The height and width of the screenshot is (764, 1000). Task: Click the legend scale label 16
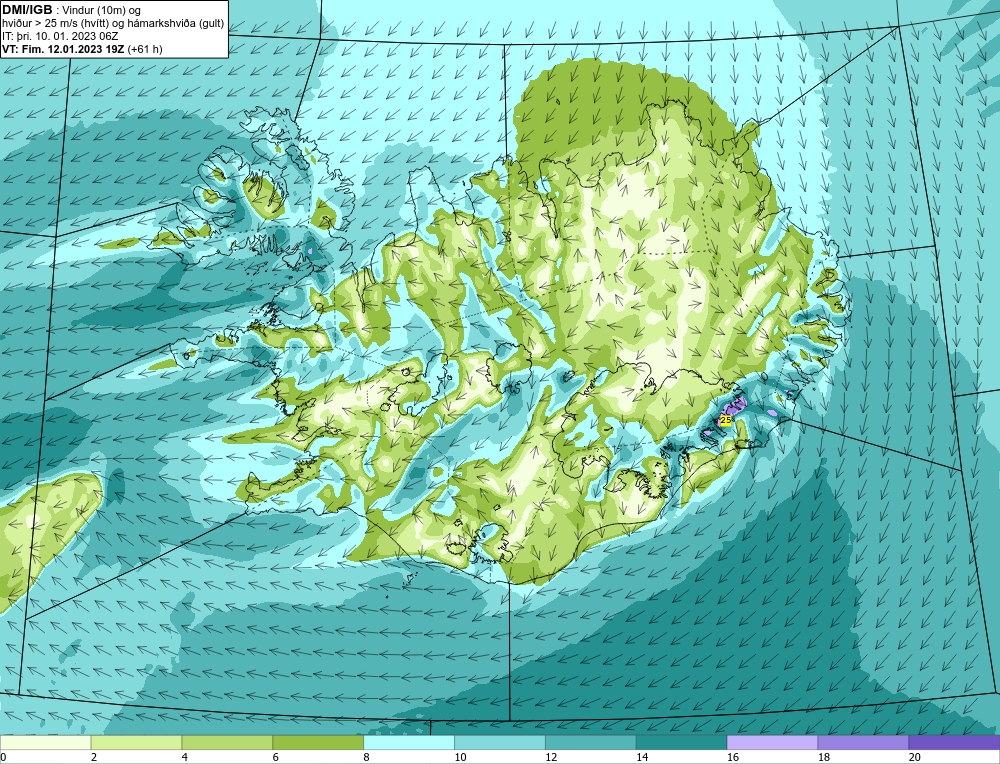[x=733, y=757]
